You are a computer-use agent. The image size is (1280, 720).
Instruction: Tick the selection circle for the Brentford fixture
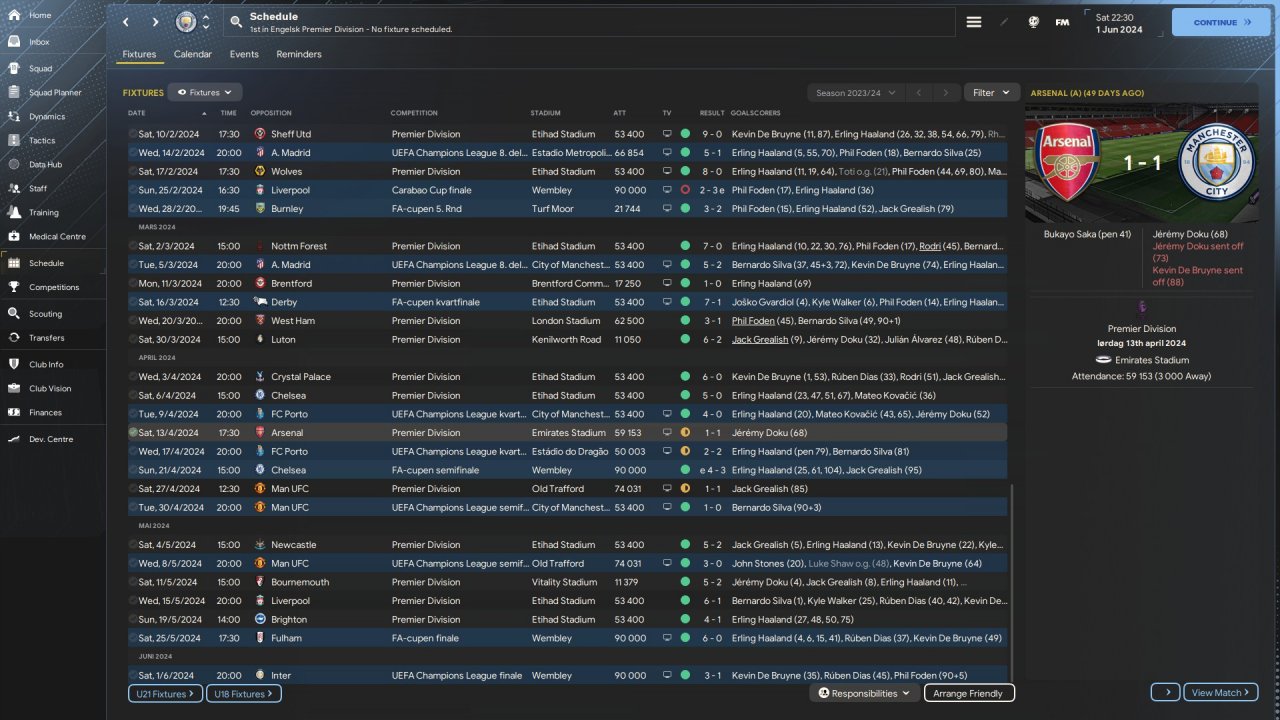point(133,284)
